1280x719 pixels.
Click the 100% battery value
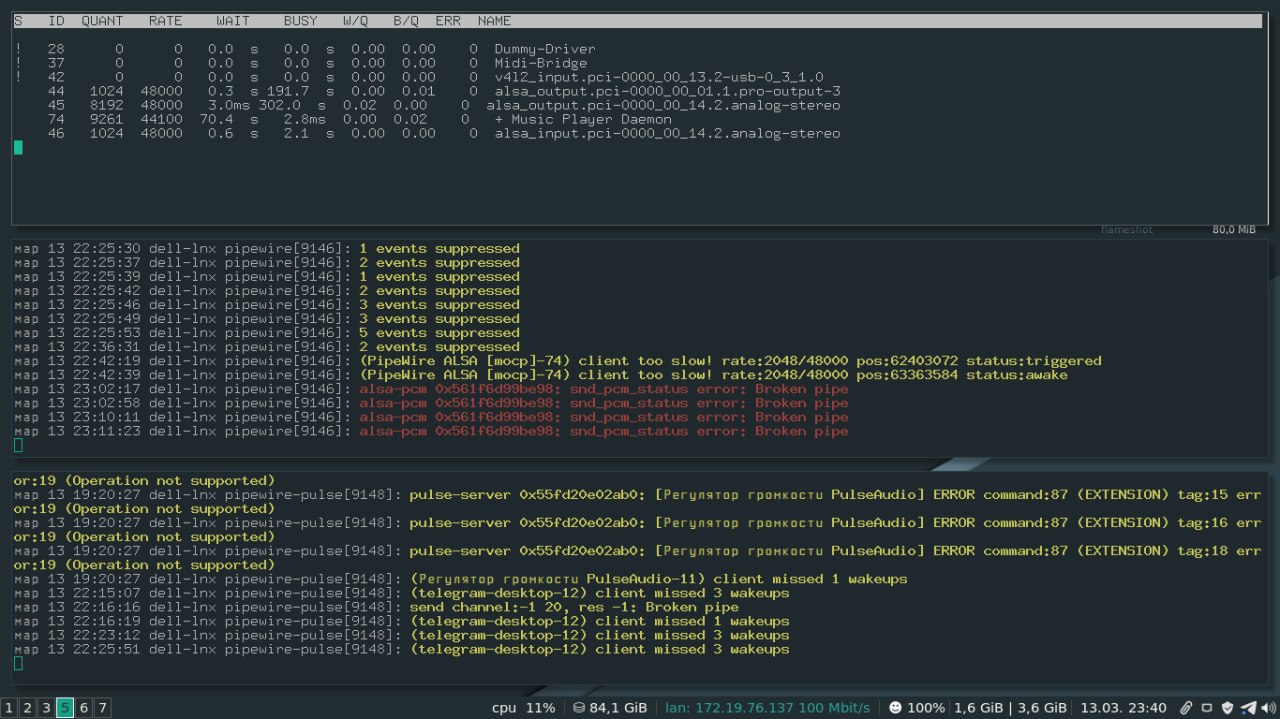click(x=926, y=708)
